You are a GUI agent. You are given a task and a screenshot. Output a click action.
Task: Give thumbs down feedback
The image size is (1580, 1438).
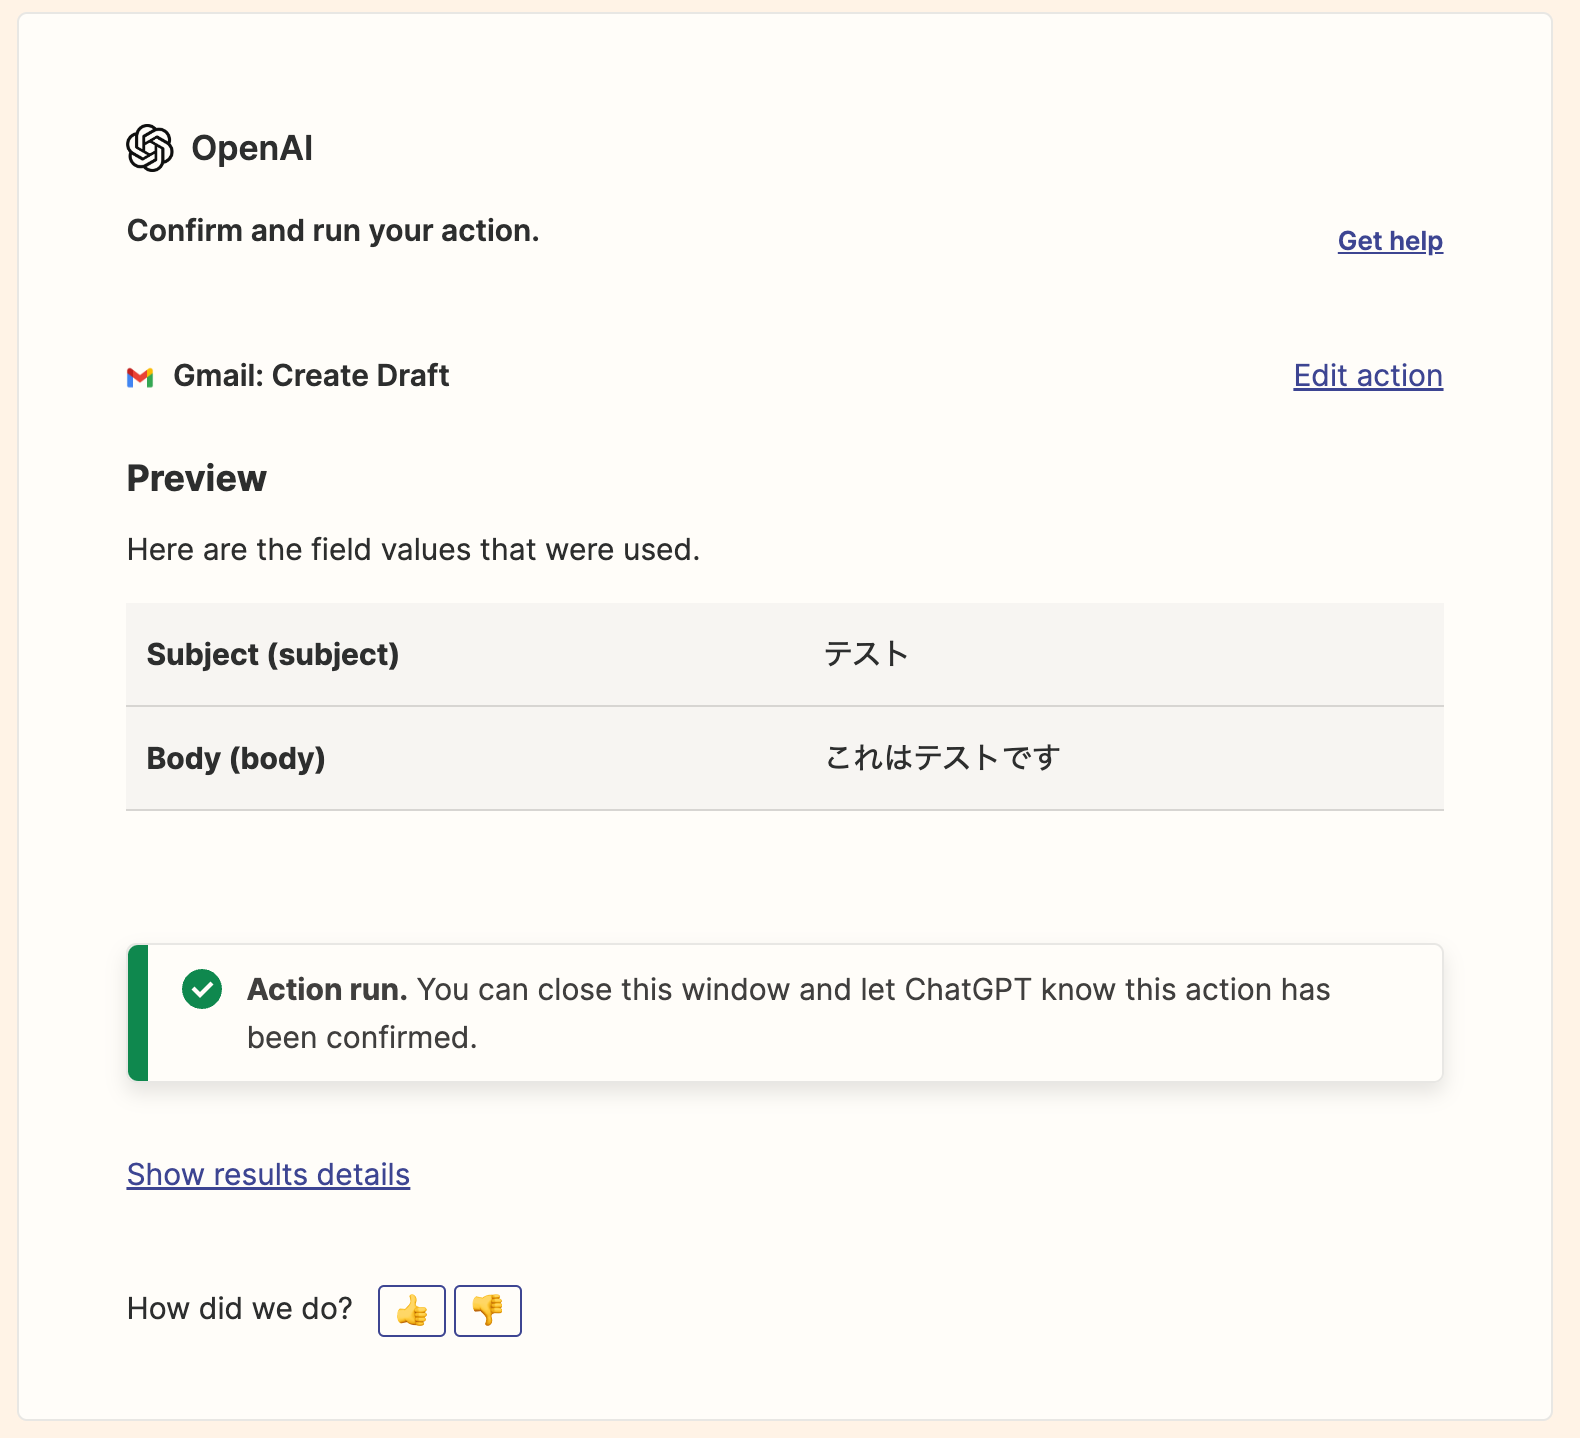coord(488,1310)
